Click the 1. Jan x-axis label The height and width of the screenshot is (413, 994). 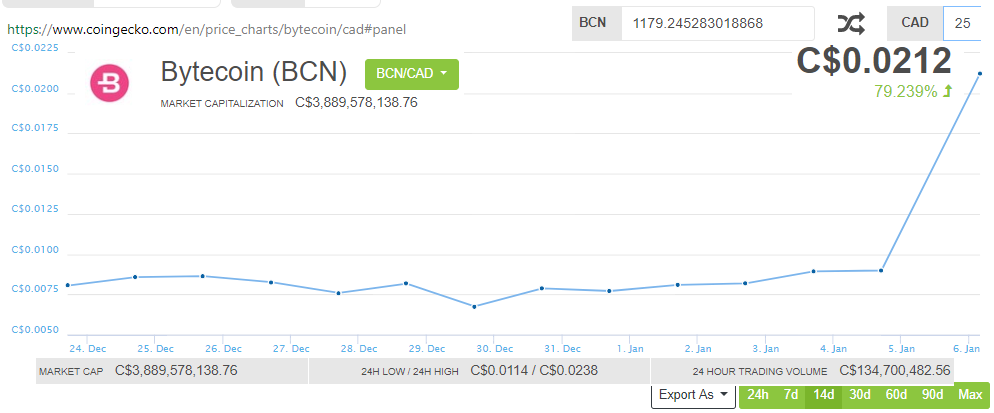tap(630, 348)
